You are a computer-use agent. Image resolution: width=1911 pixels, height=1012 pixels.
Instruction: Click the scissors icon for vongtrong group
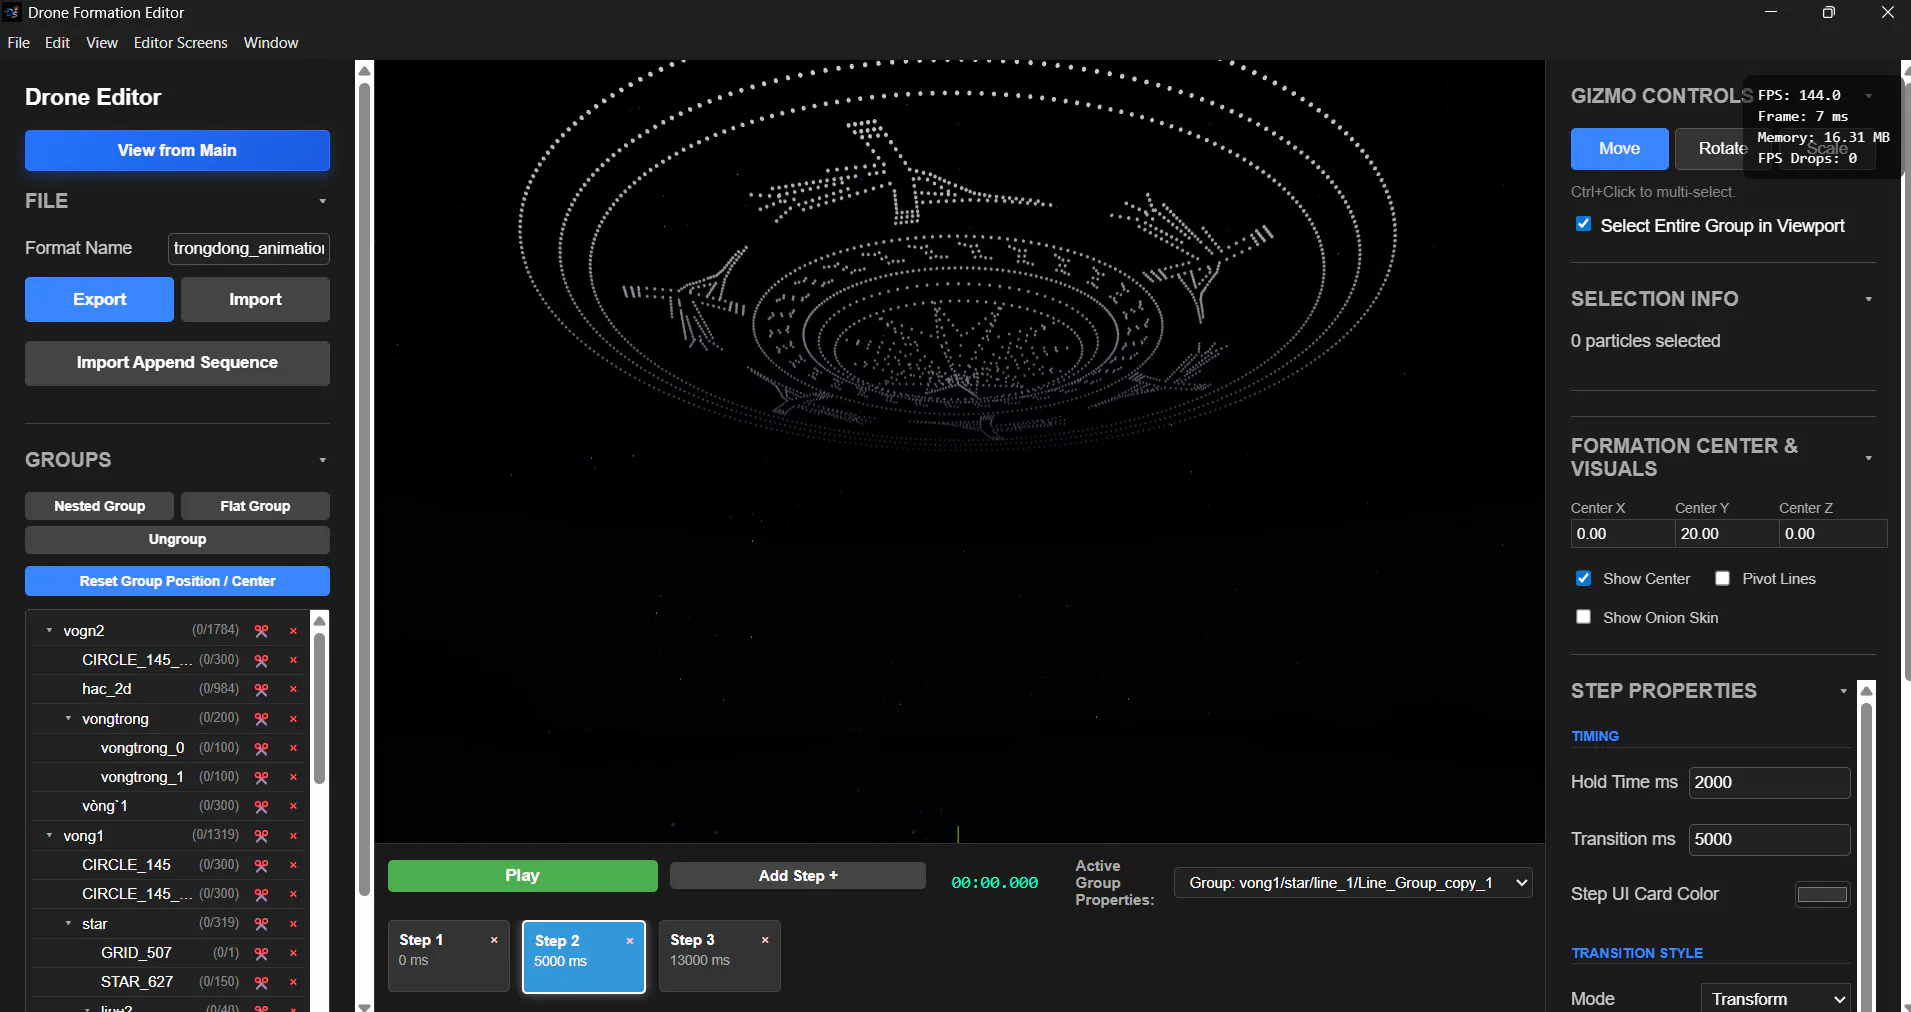coord(261,719)
